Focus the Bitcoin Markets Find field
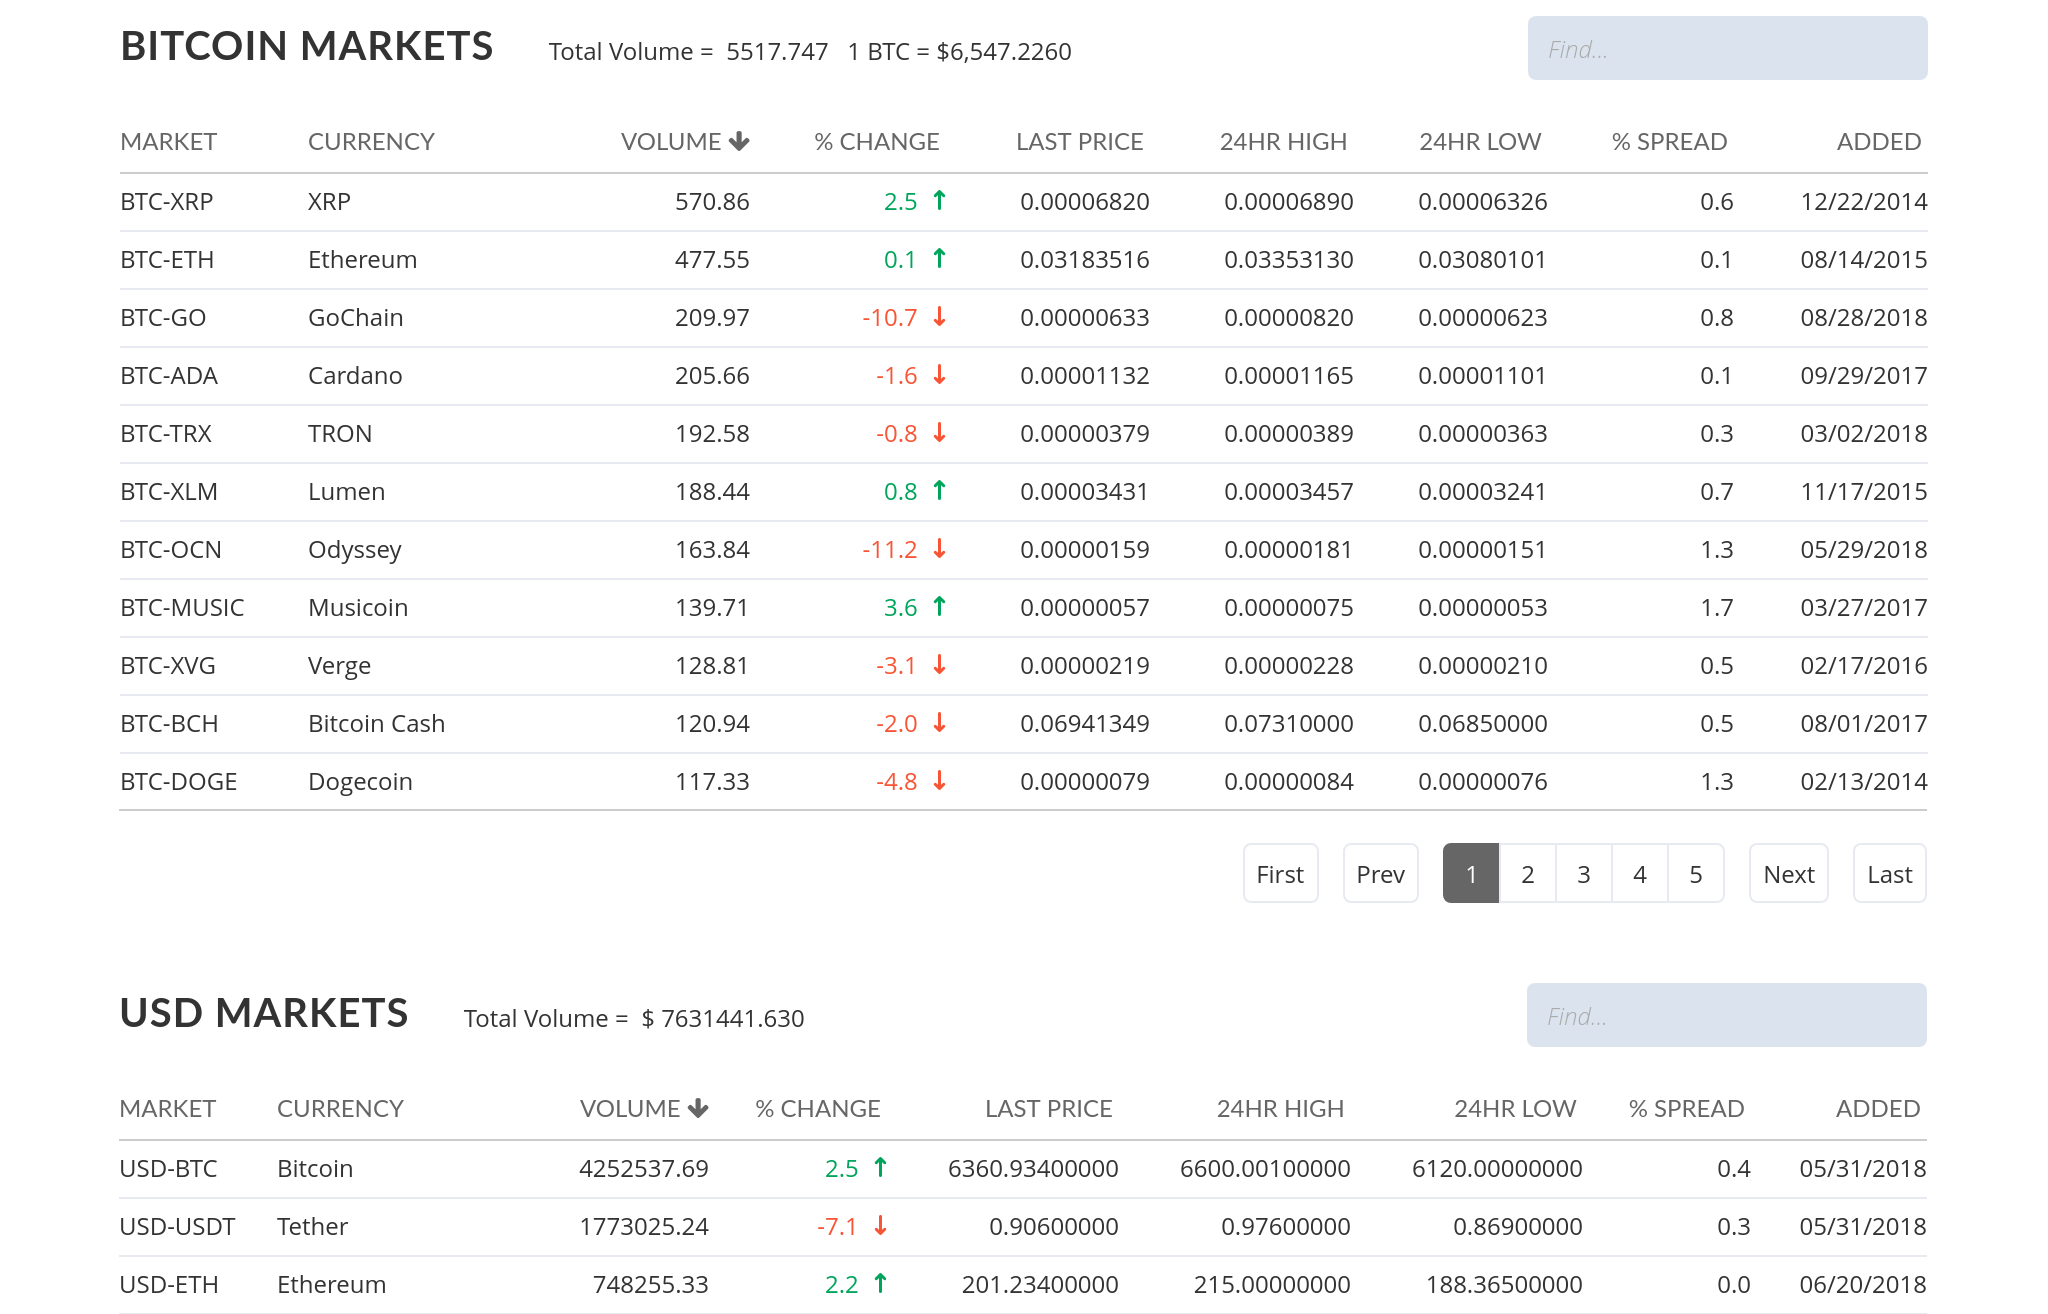Viewport: 2048px width, 1314px height. click(1726, 49)
